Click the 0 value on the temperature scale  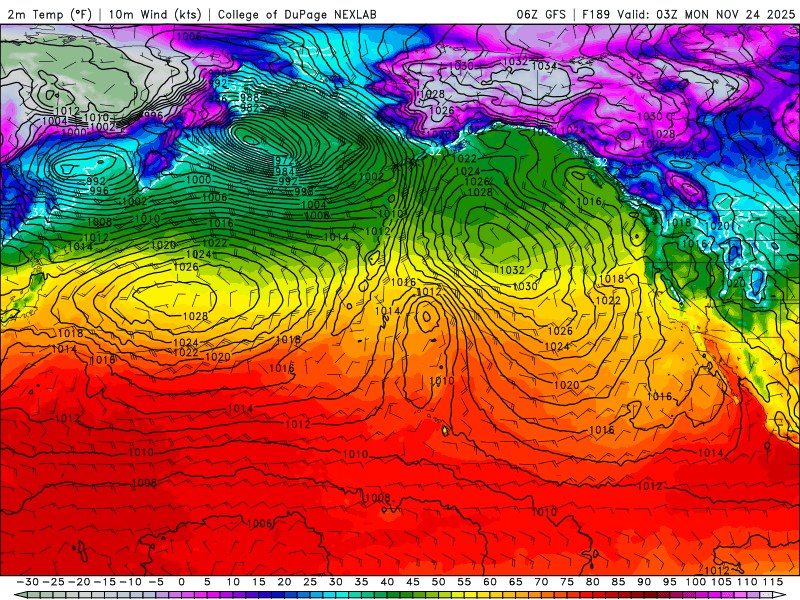click(x=182, y=582)
